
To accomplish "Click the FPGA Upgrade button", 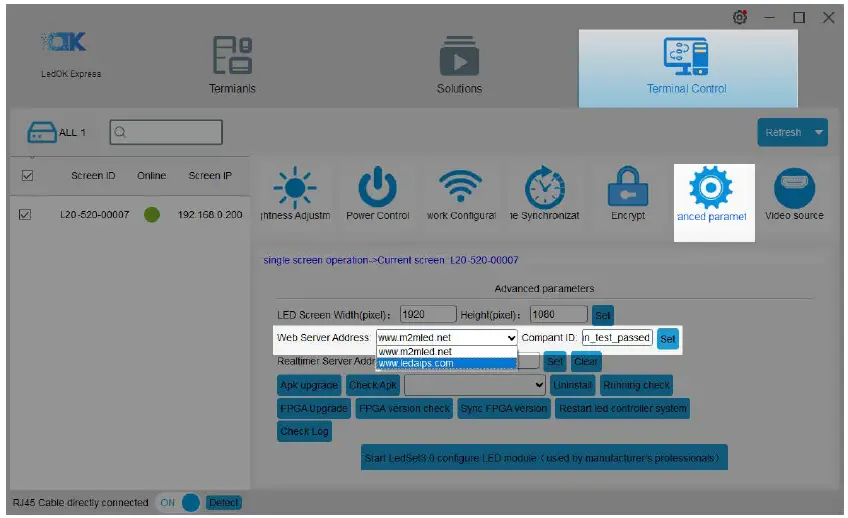I will 314,408.
